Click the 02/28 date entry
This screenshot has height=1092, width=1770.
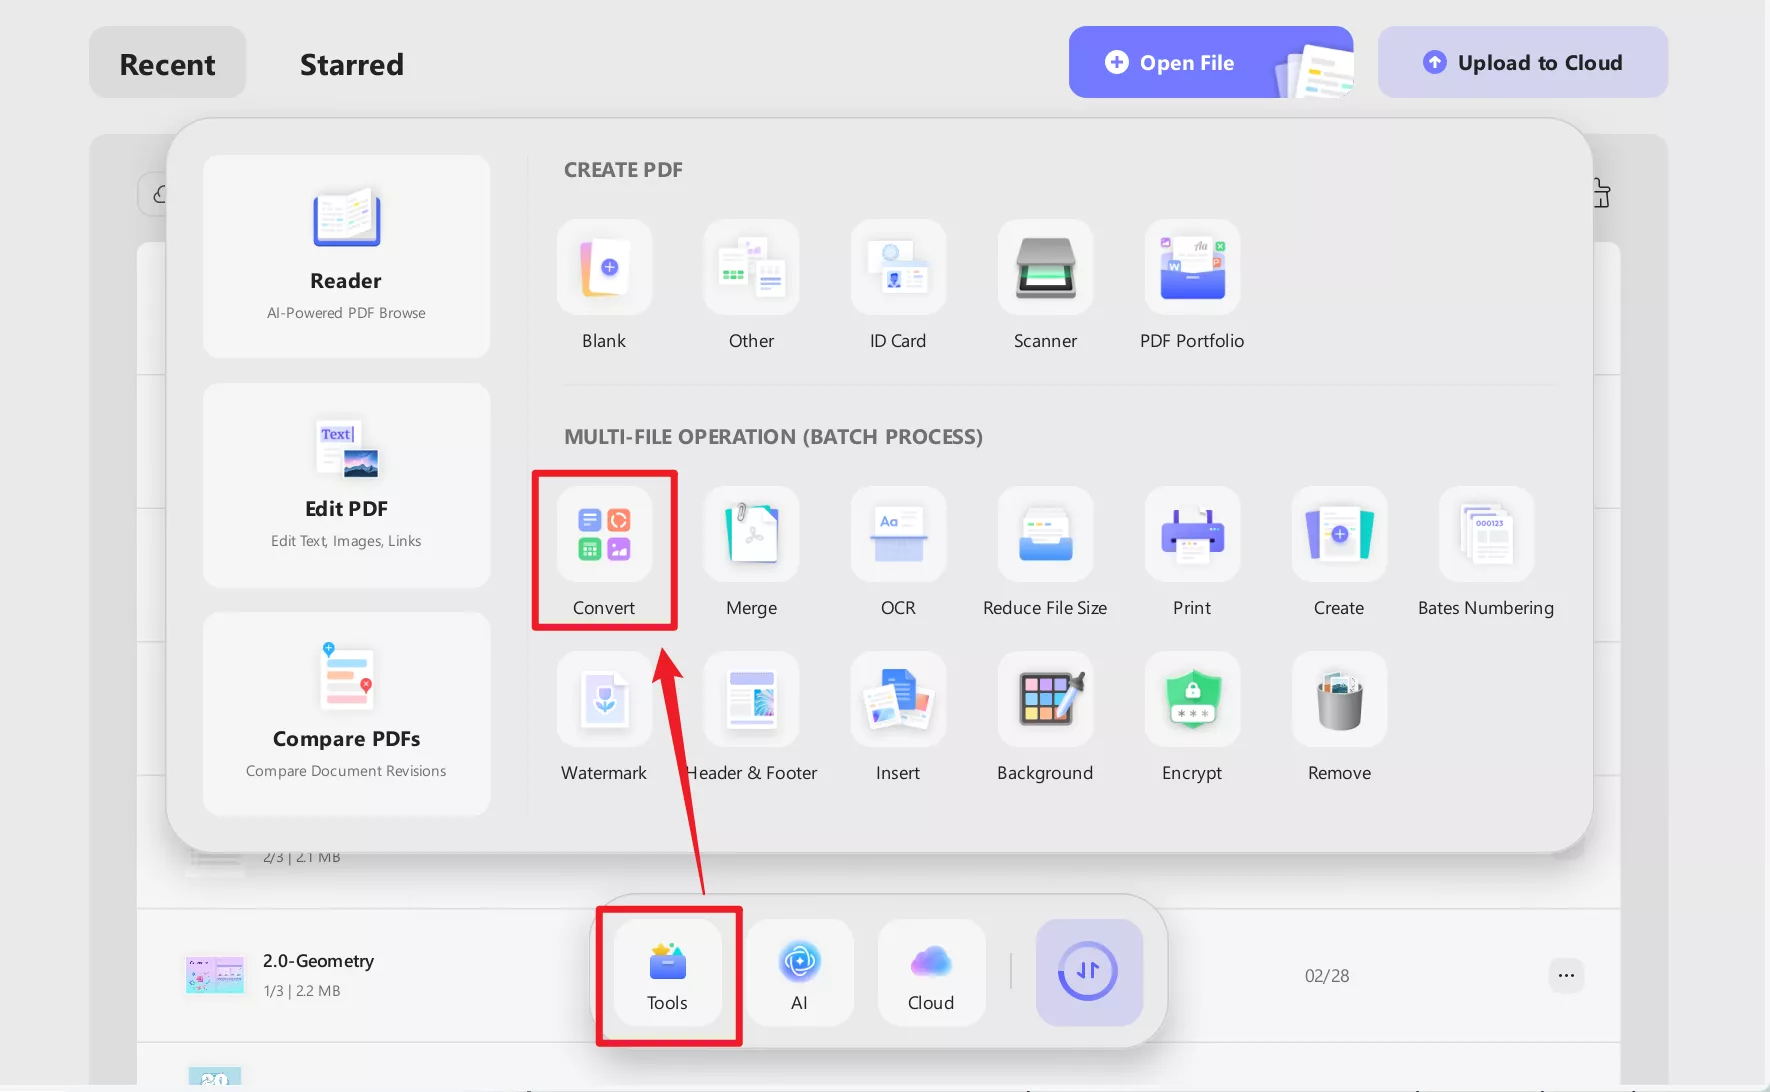coord(1327,976)
